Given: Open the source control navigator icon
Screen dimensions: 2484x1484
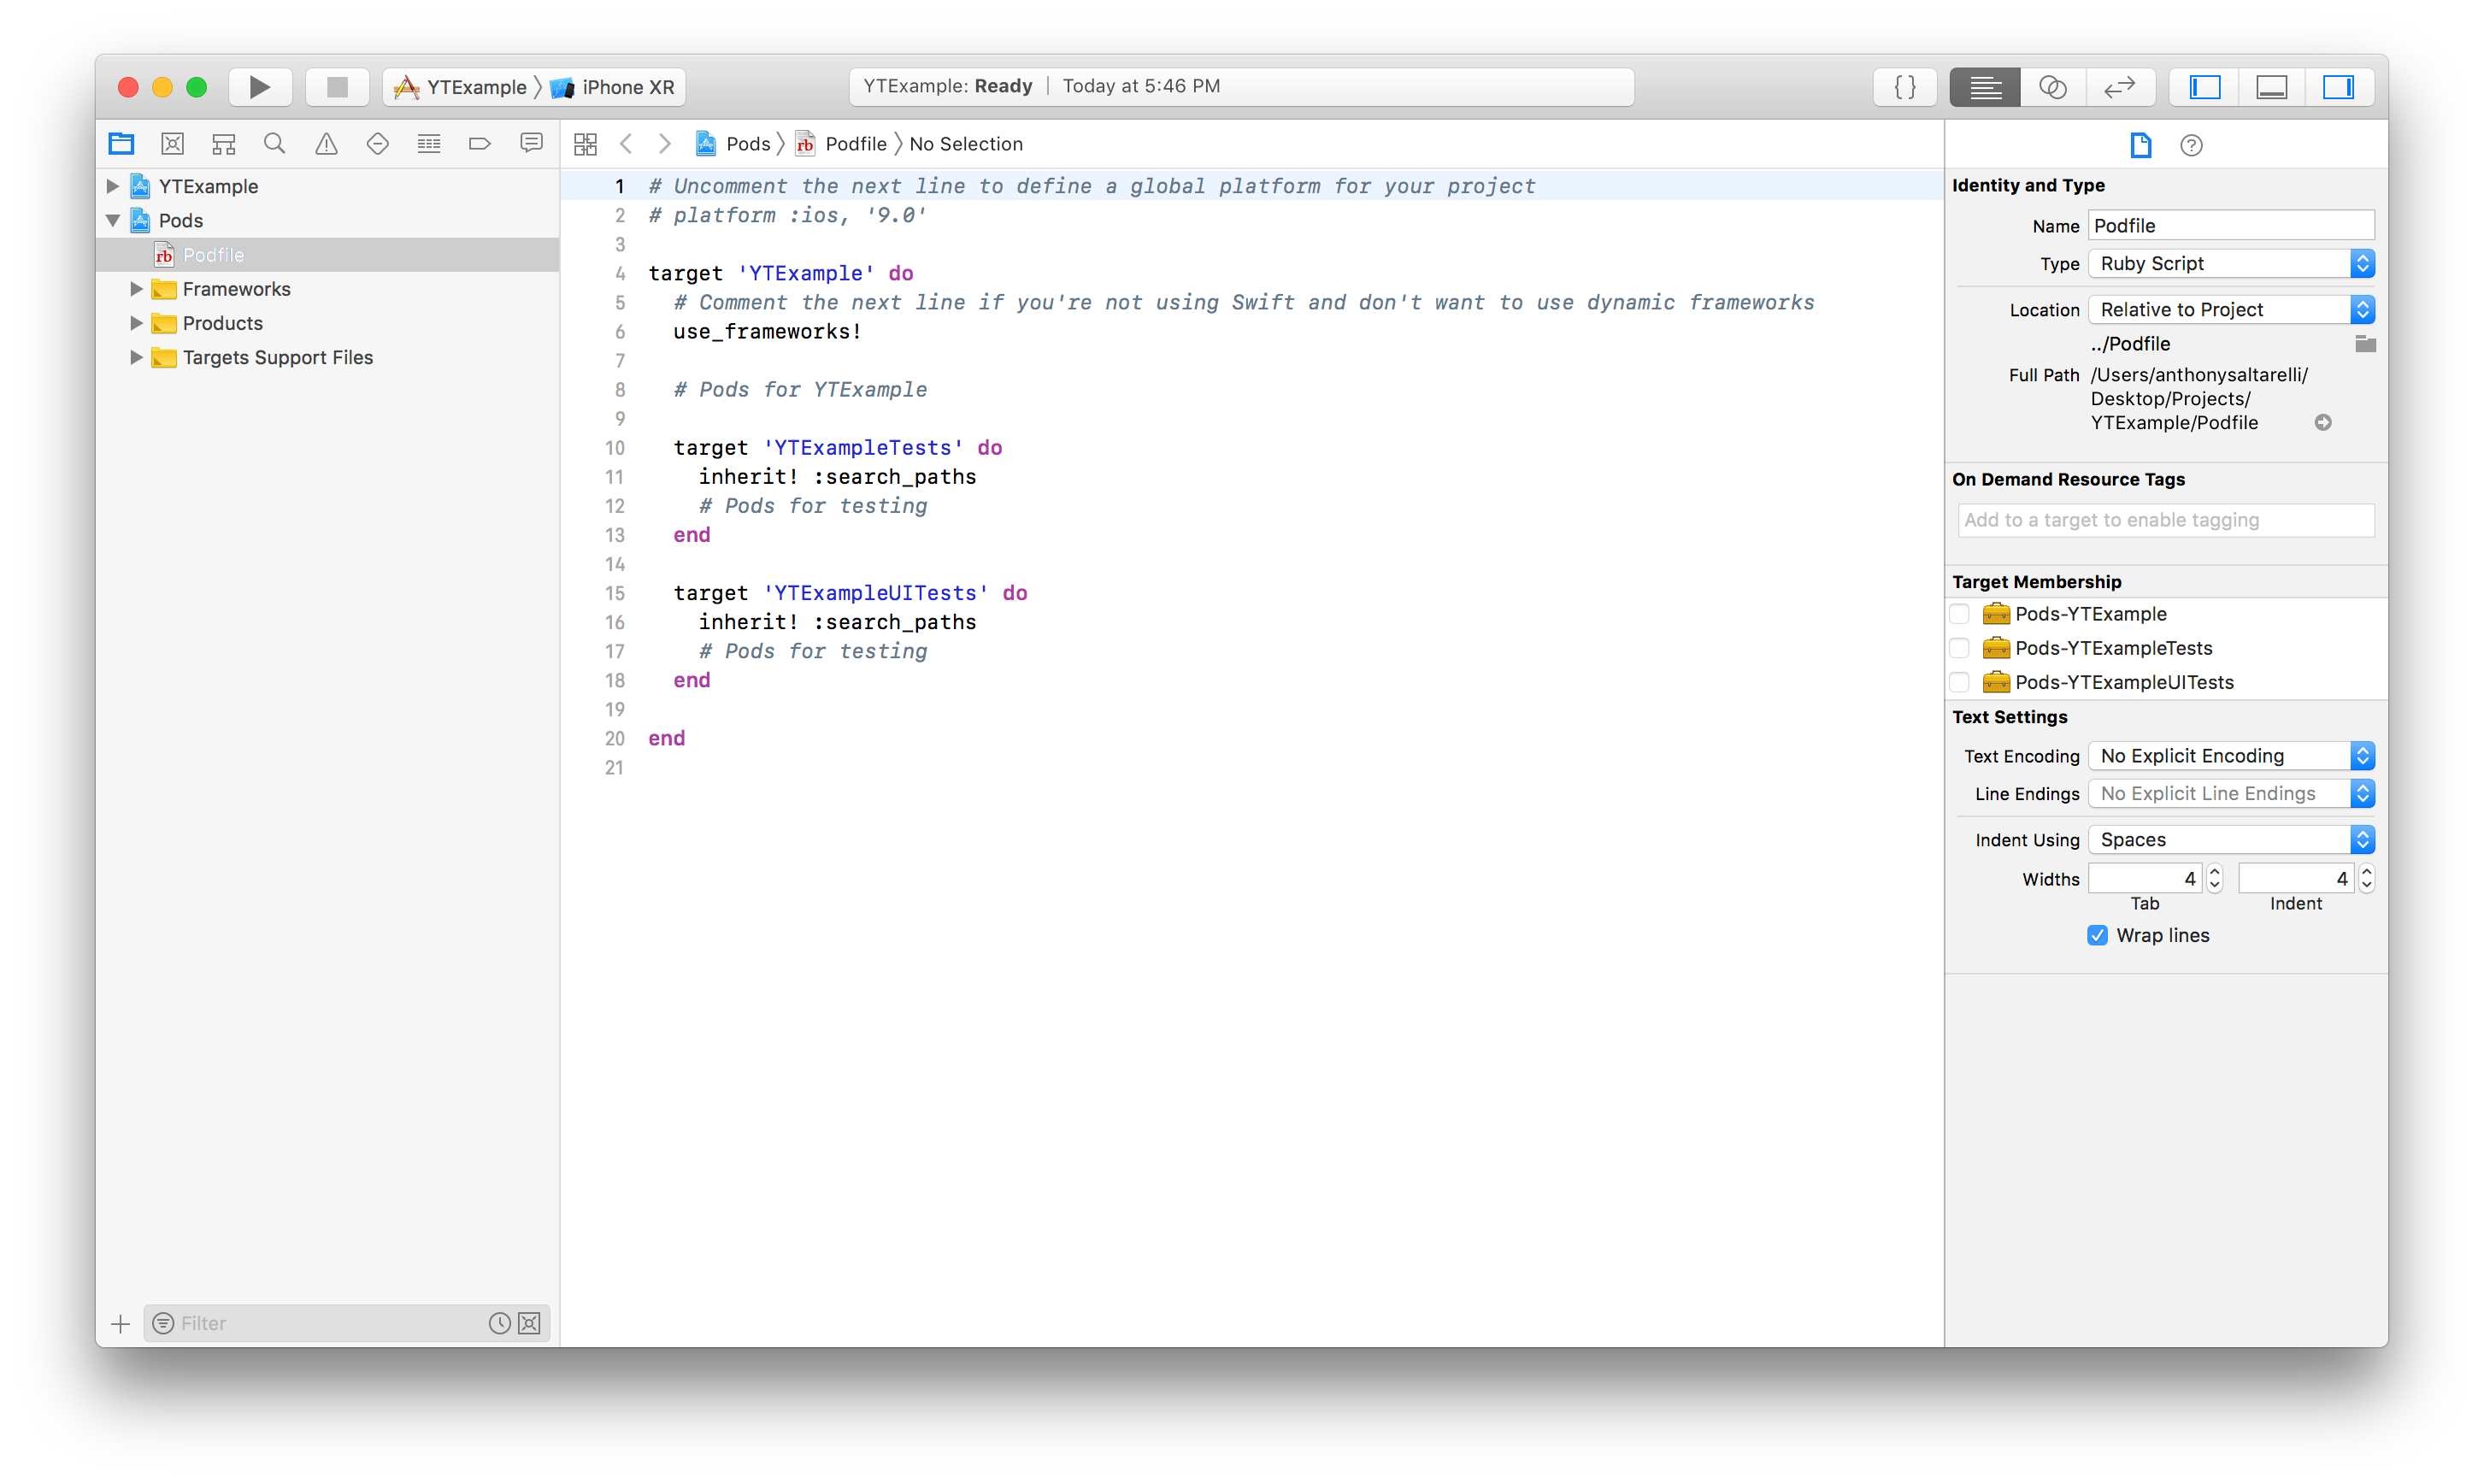Looking at the screenshot, I should click(172, 144).
